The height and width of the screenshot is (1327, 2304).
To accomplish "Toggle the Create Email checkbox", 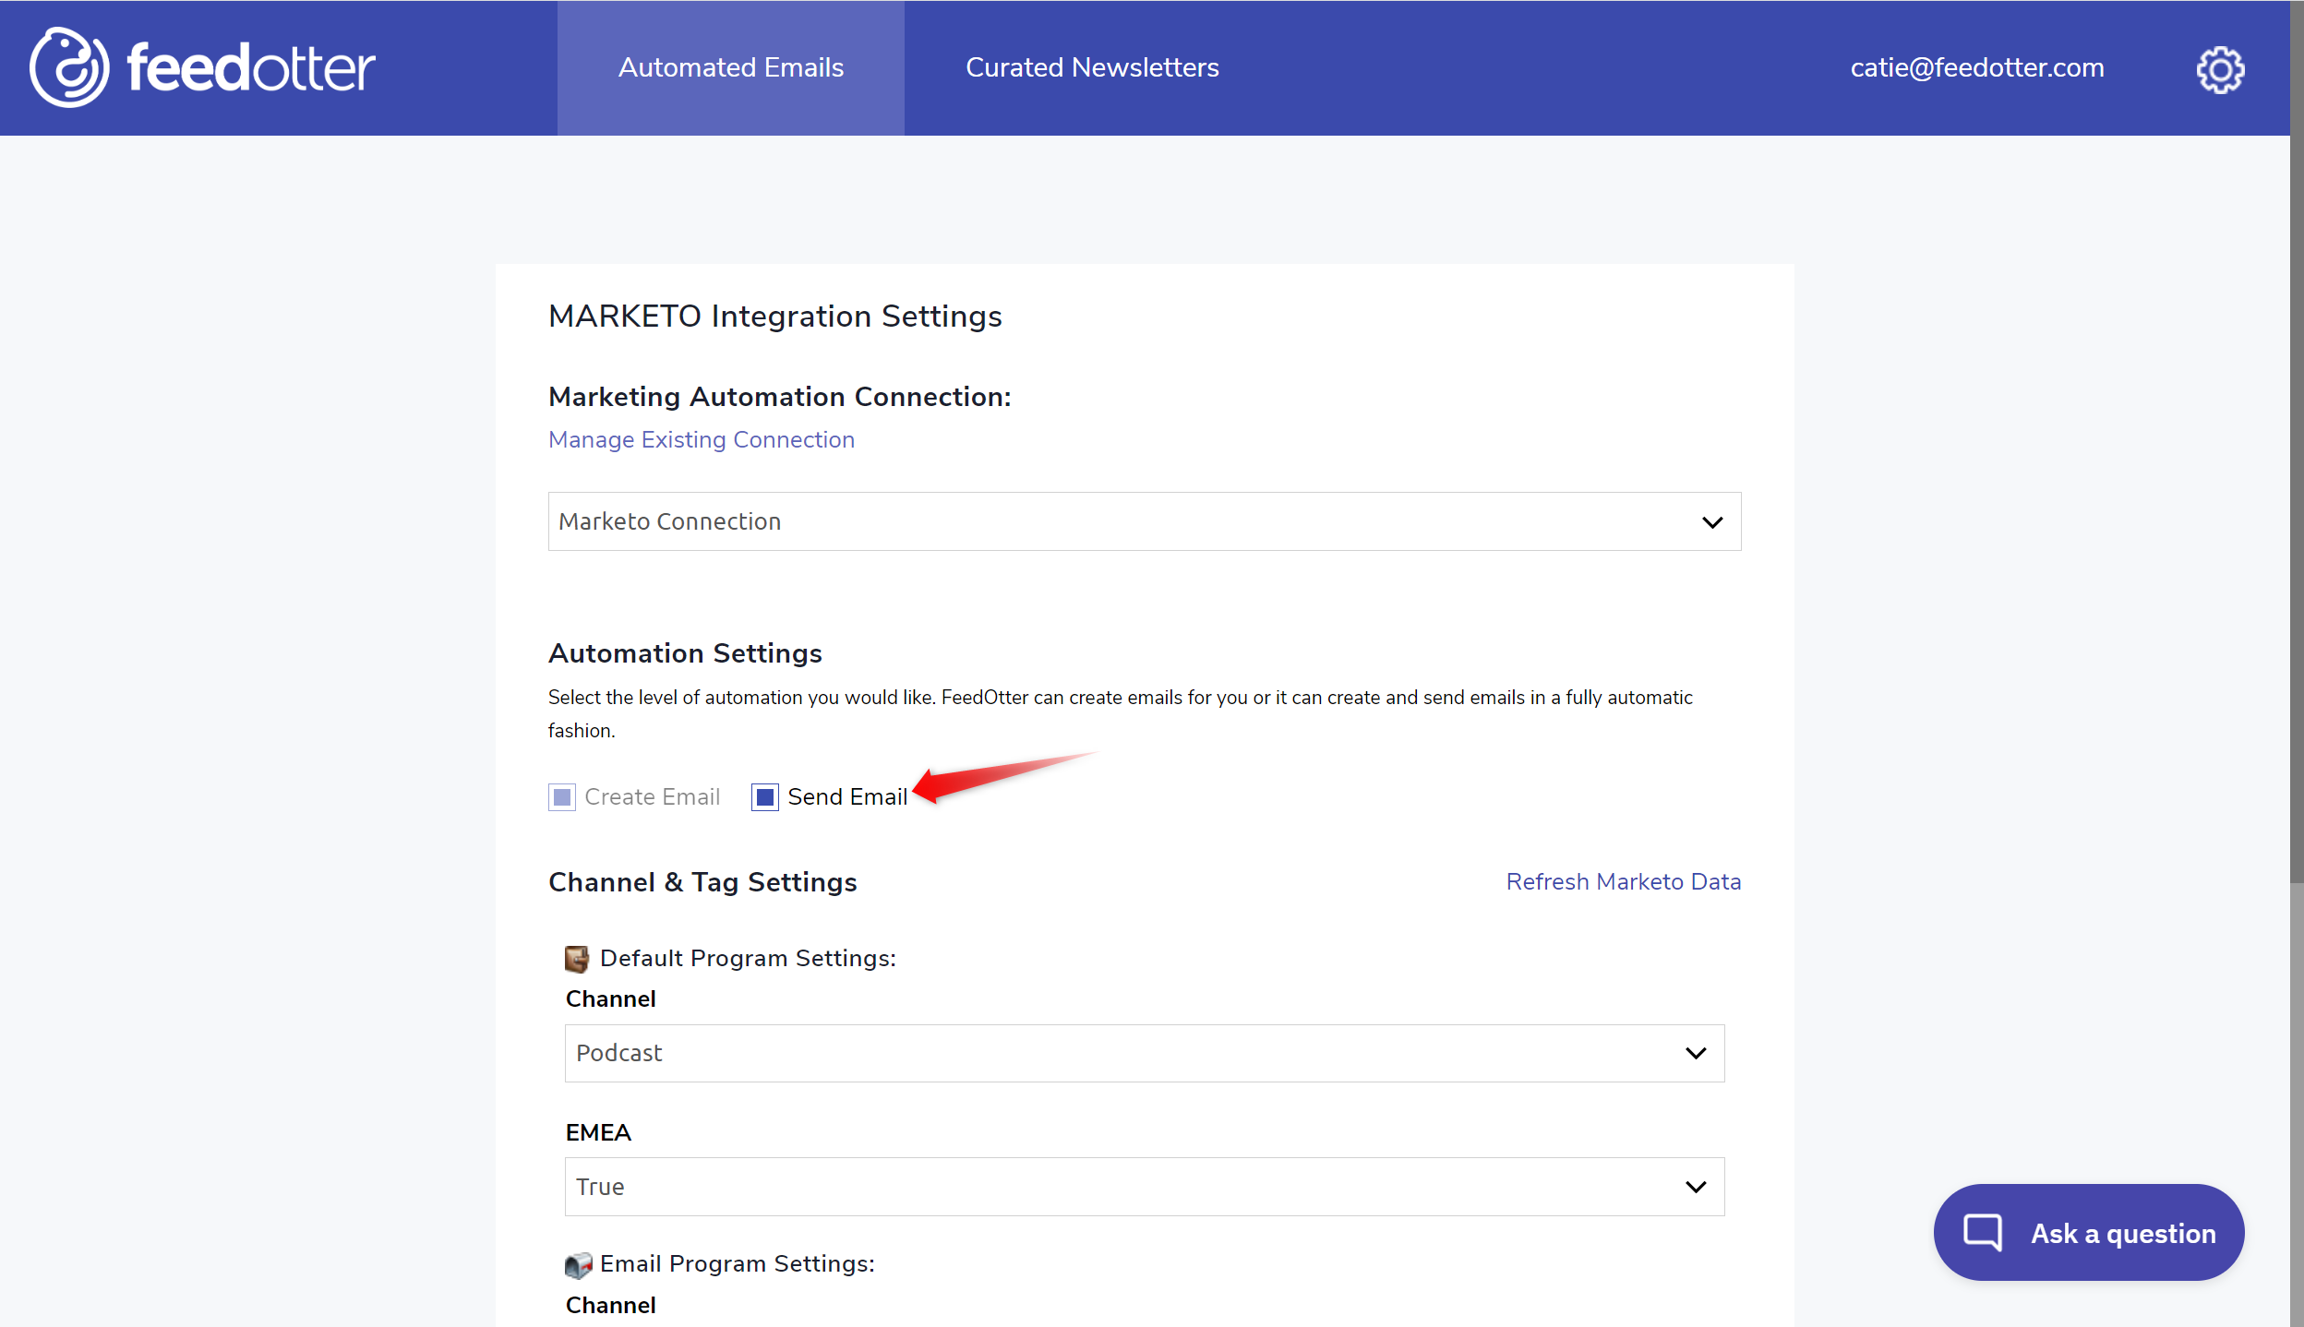I will 562,797.
